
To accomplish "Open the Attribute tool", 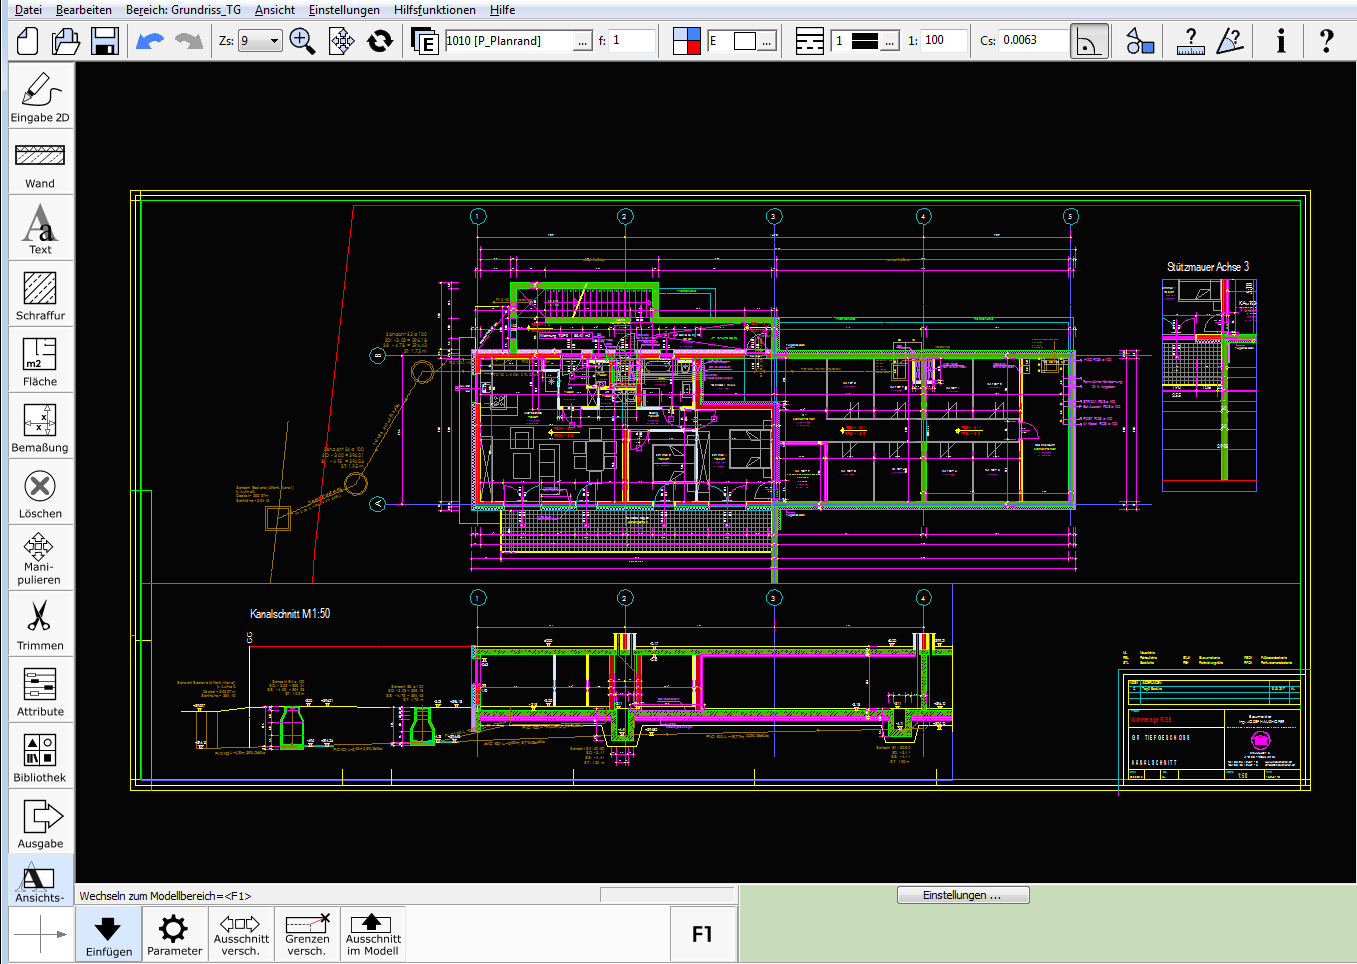I will tap(40, 689).
